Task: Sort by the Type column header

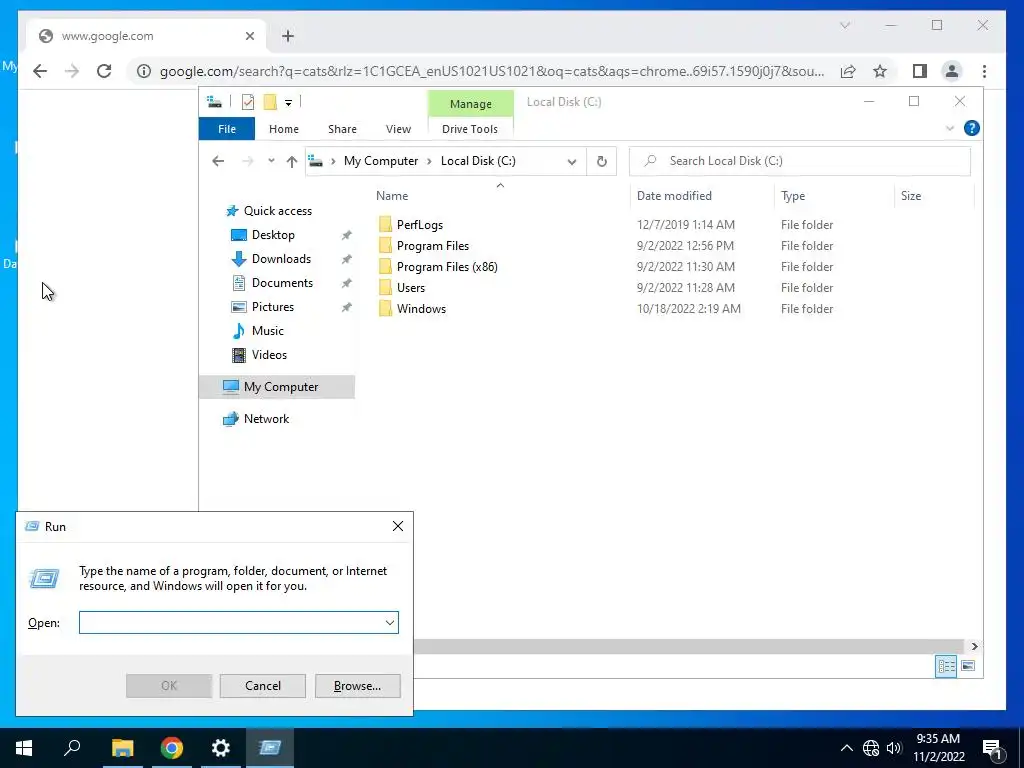Action: click(793, 196)
